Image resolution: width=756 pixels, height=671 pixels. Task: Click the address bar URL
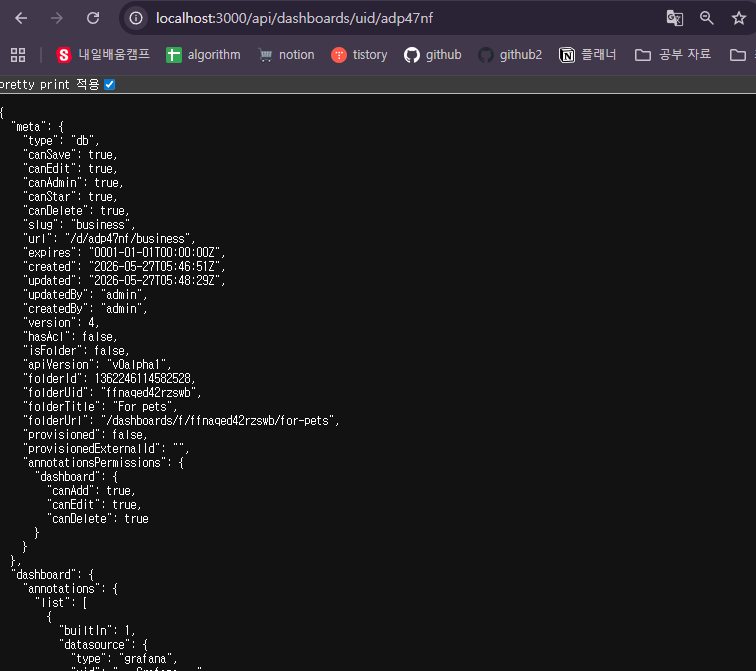(x=294, y=18)
